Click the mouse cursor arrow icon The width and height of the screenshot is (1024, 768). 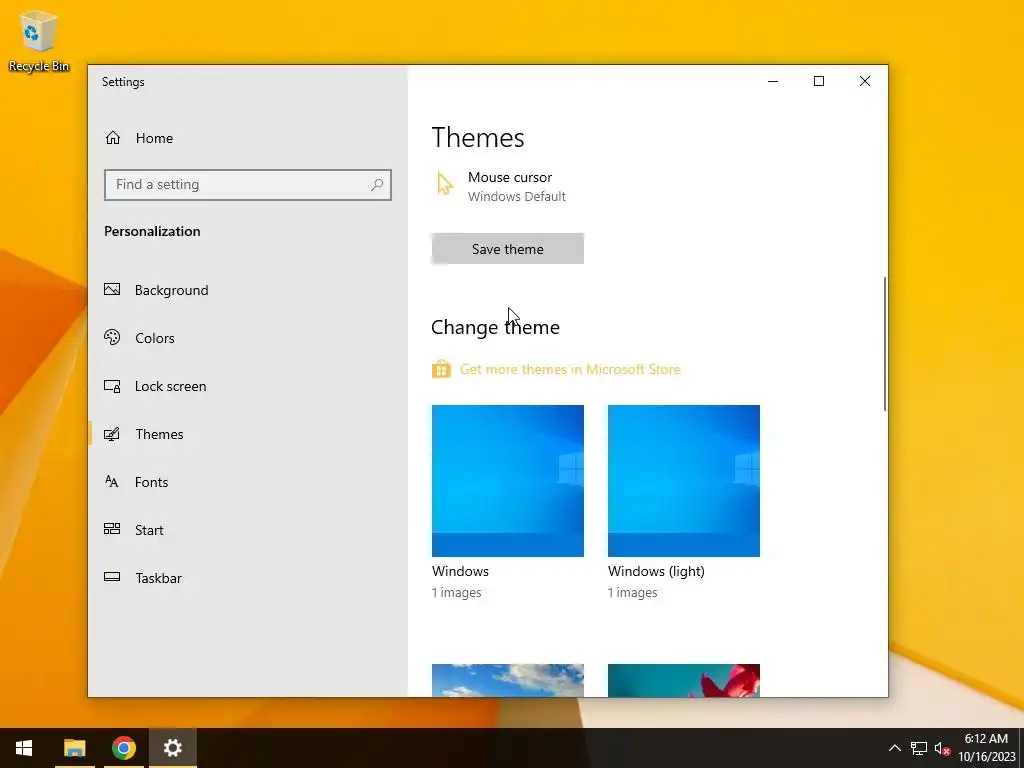point(445,184)
